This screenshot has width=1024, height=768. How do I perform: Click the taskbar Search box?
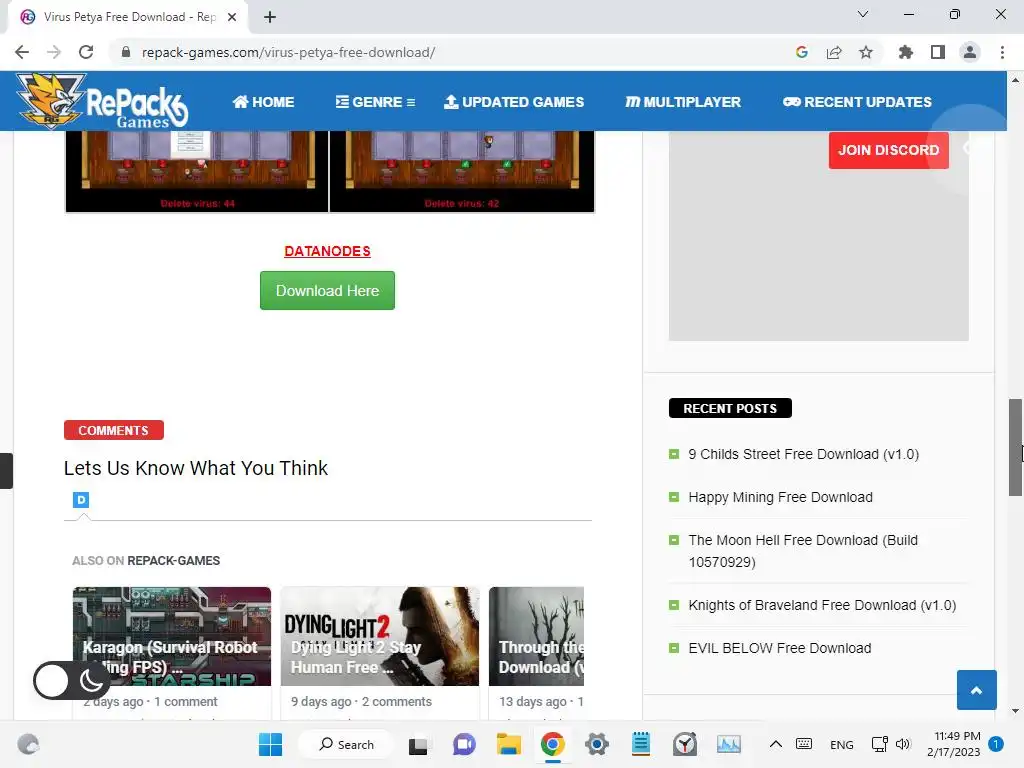point(346,744)
